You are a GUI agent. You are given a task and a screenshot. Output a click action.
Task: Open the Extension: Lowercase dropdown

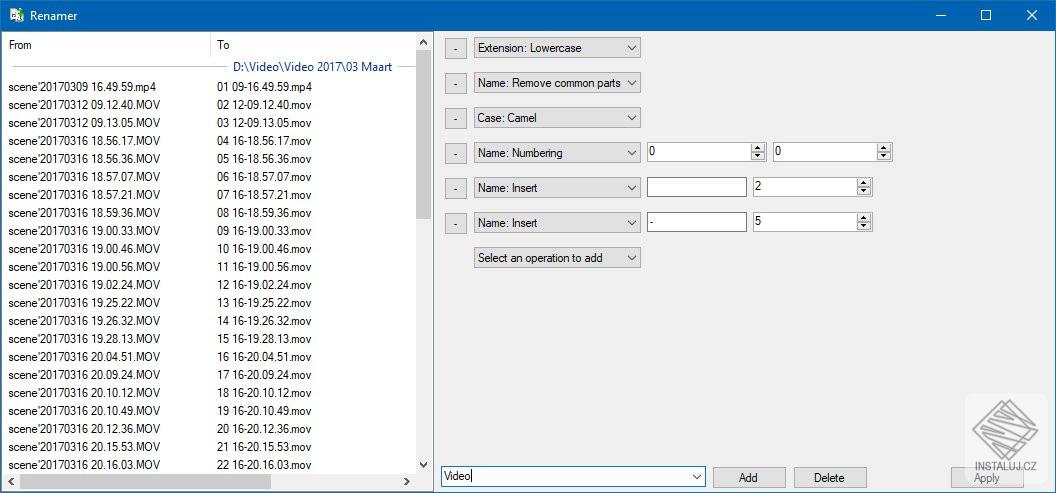point(557,48)
